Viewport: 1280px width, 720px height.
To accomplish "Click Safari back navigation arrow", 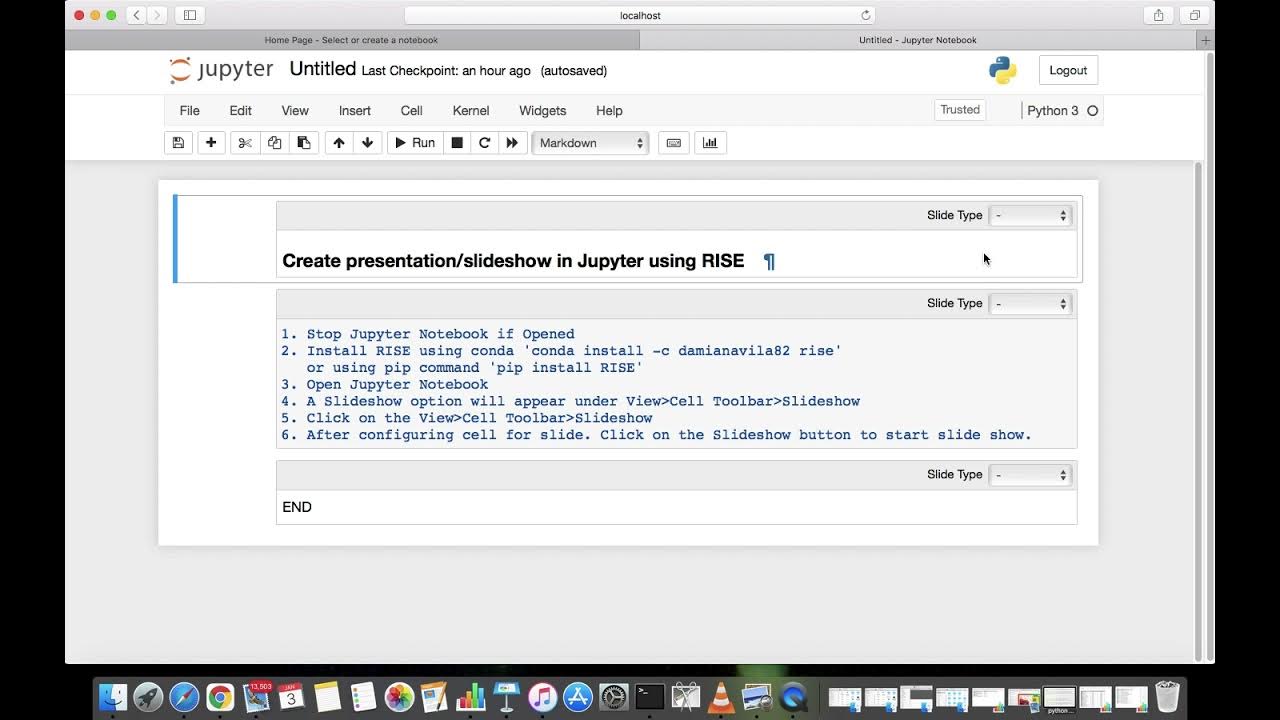I will click(x=137, y=15).
